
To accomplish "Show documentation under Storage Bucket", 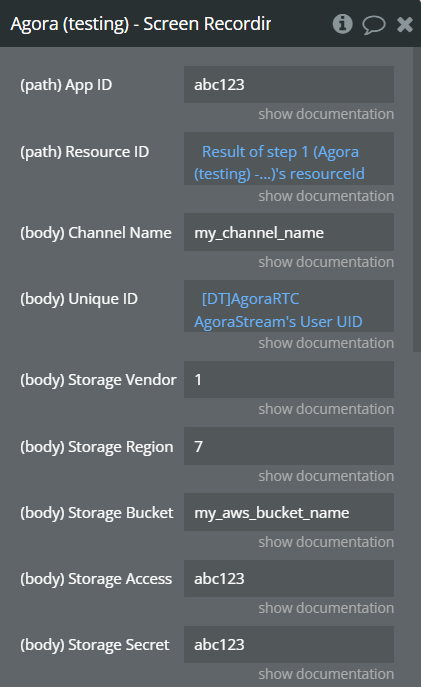I will (326, 542).
